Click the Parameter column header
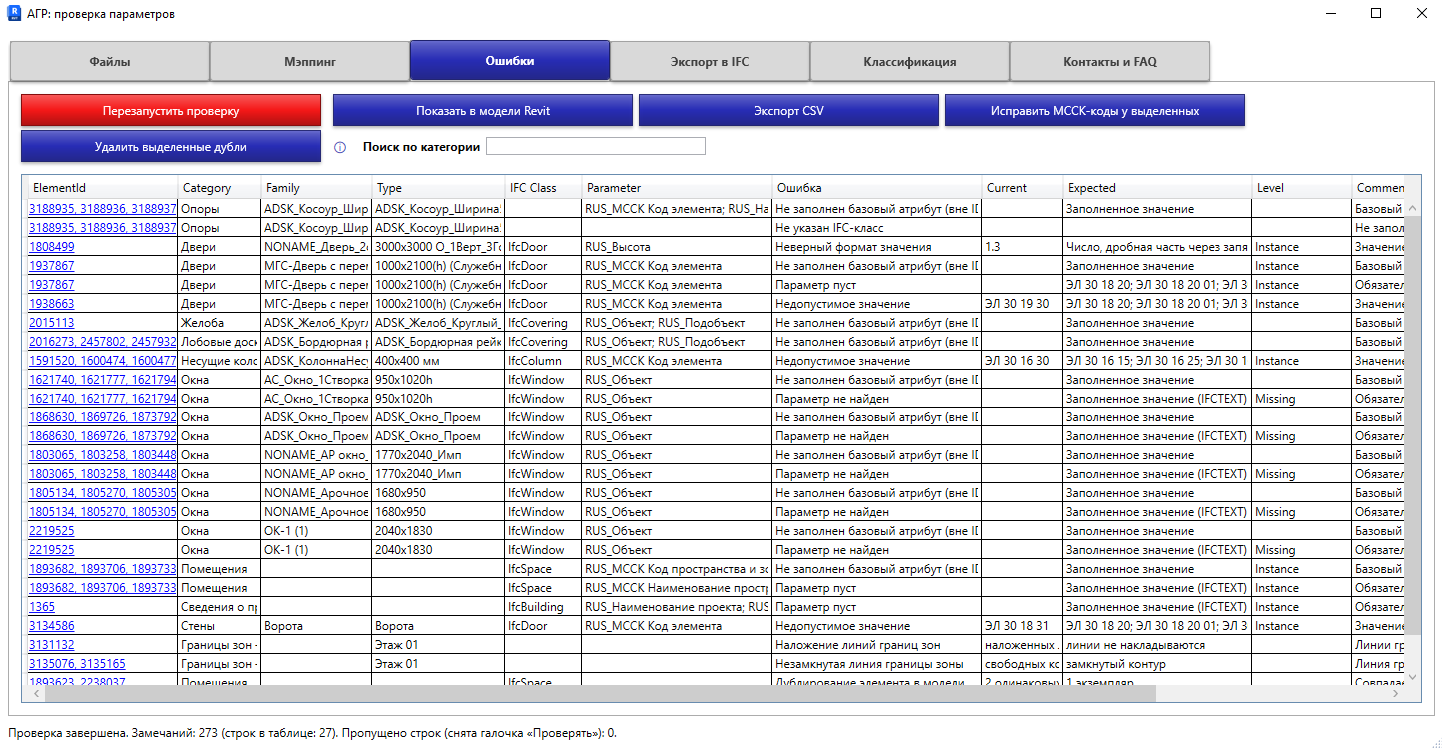 [677, 187]
